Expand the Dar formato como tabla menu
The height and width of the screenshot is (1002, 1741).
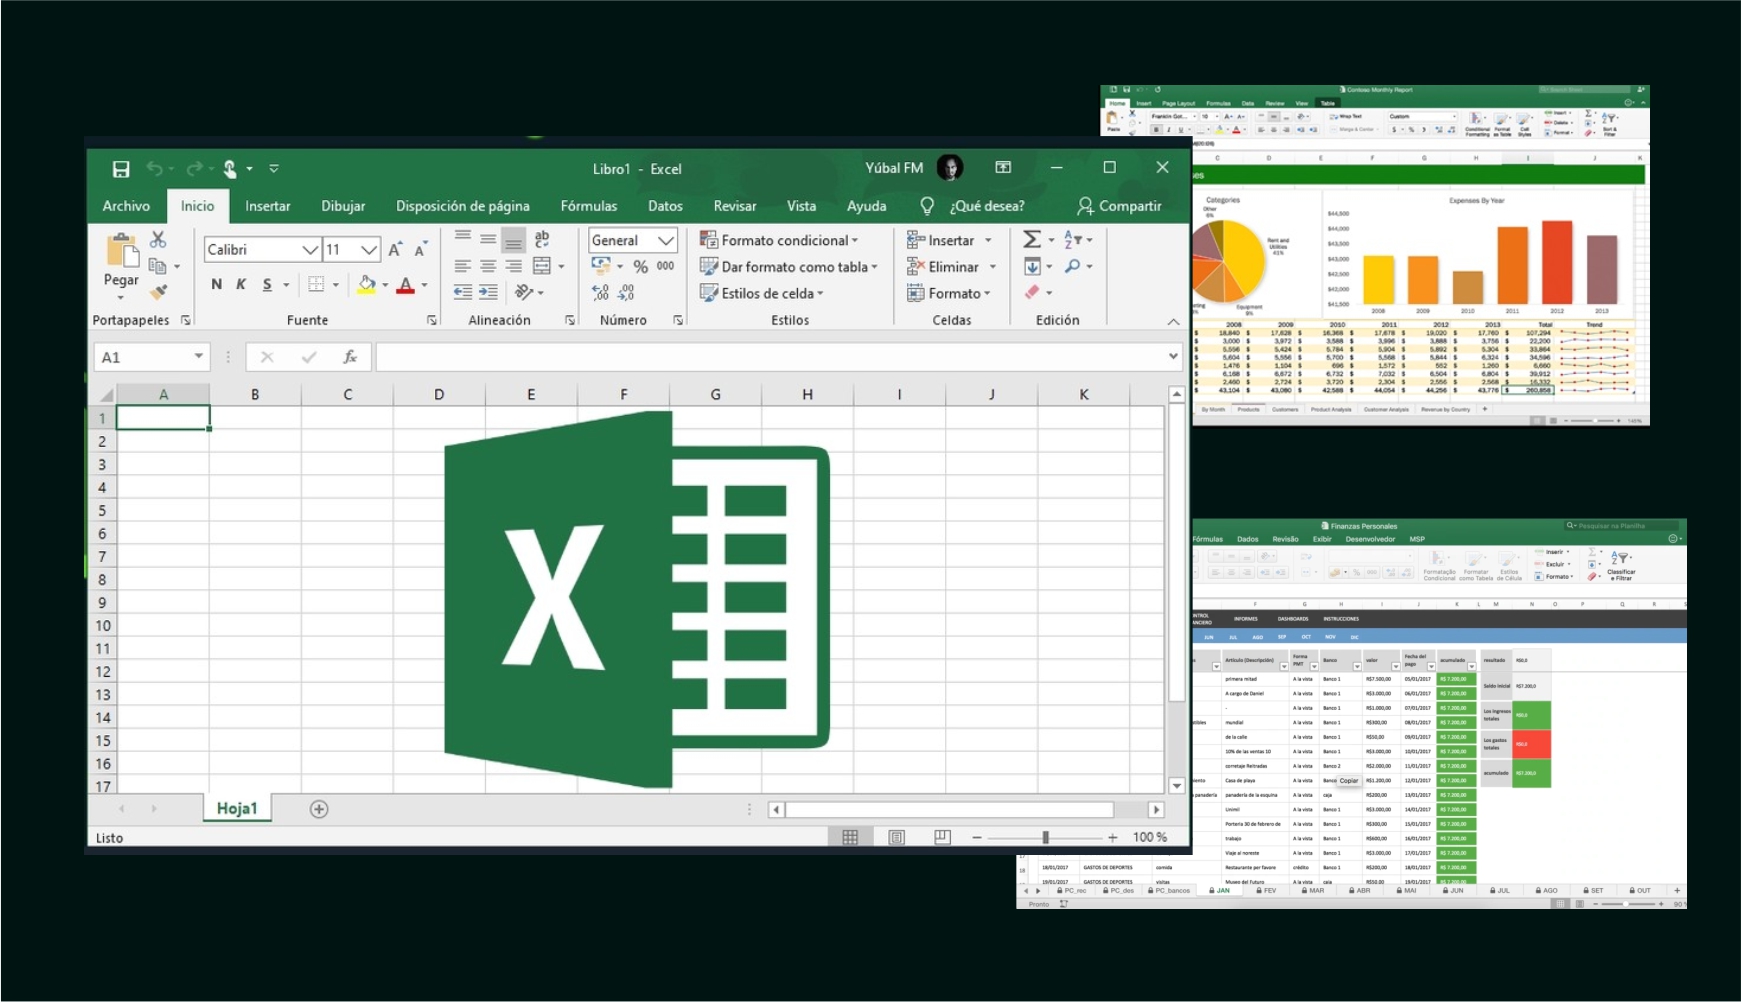click(789, 267)
